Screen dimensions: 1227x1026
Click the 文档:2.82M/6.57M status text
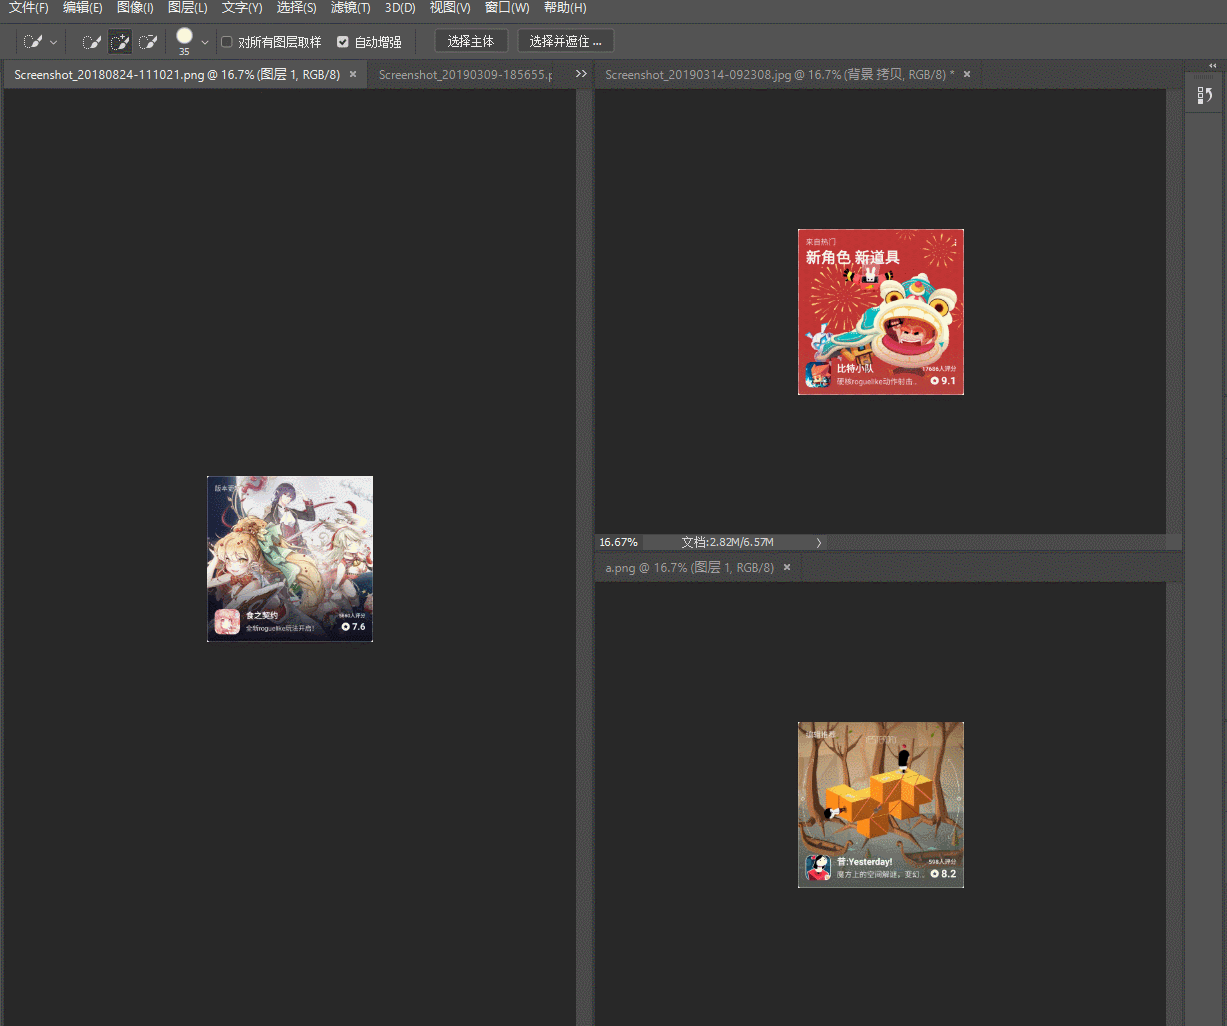coord(727,542)
